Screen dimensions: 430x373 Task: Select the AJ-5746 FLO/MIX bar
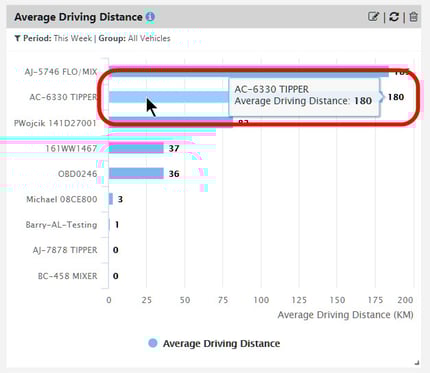click(249, 71)
